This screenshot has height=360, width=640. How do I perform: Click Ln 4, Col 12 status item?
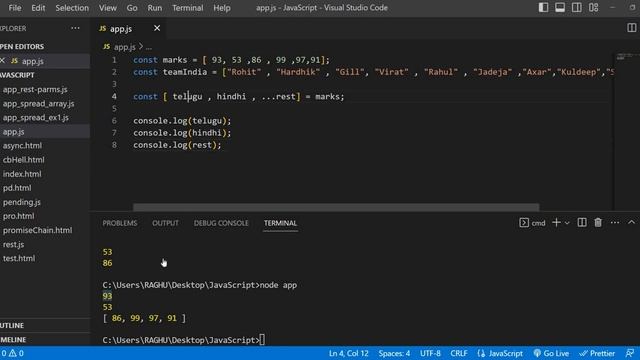tap(349, 353)
